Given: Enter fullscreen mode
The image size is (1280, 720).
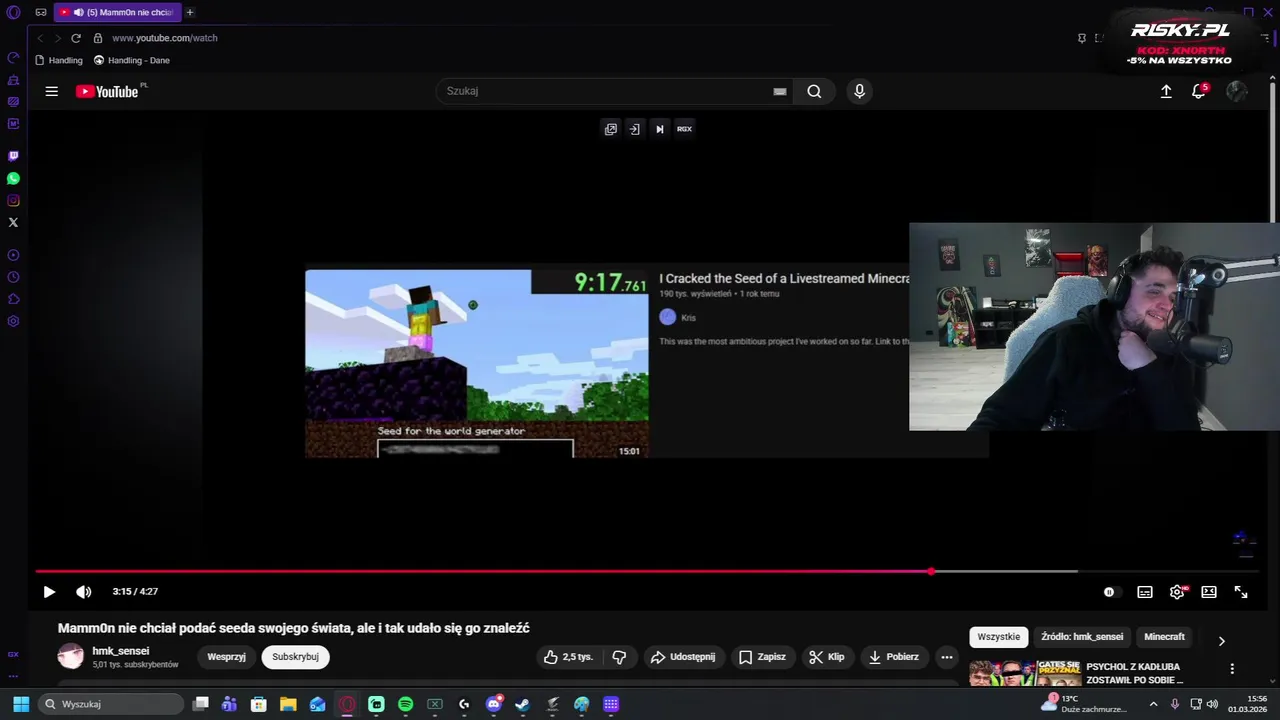Looking at the screenshot, I should pyautogui.click(x=1241, y=592).
